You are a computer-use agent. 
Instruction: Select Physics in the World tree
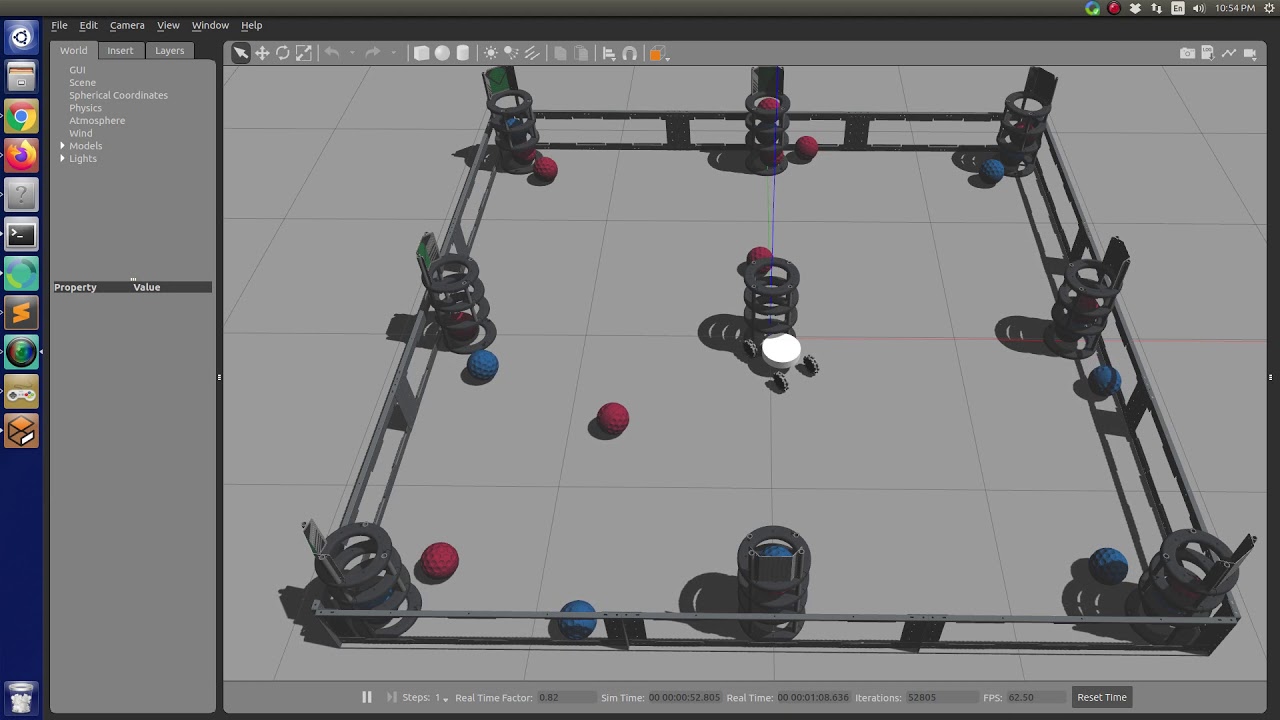[x=85, y=108]
